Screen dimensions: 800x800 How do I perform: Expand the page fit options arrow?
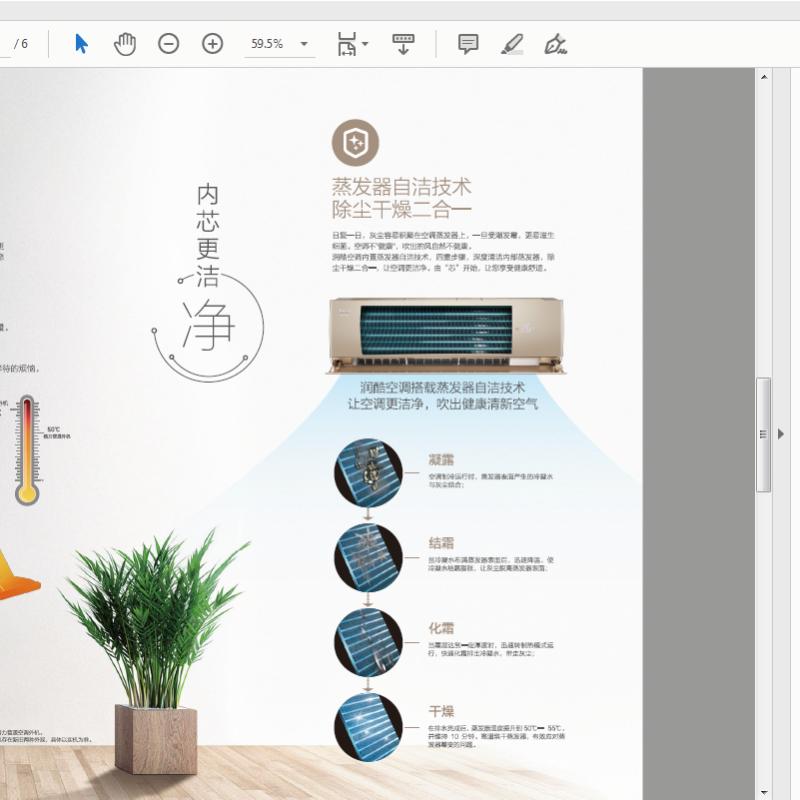[365, 44]
